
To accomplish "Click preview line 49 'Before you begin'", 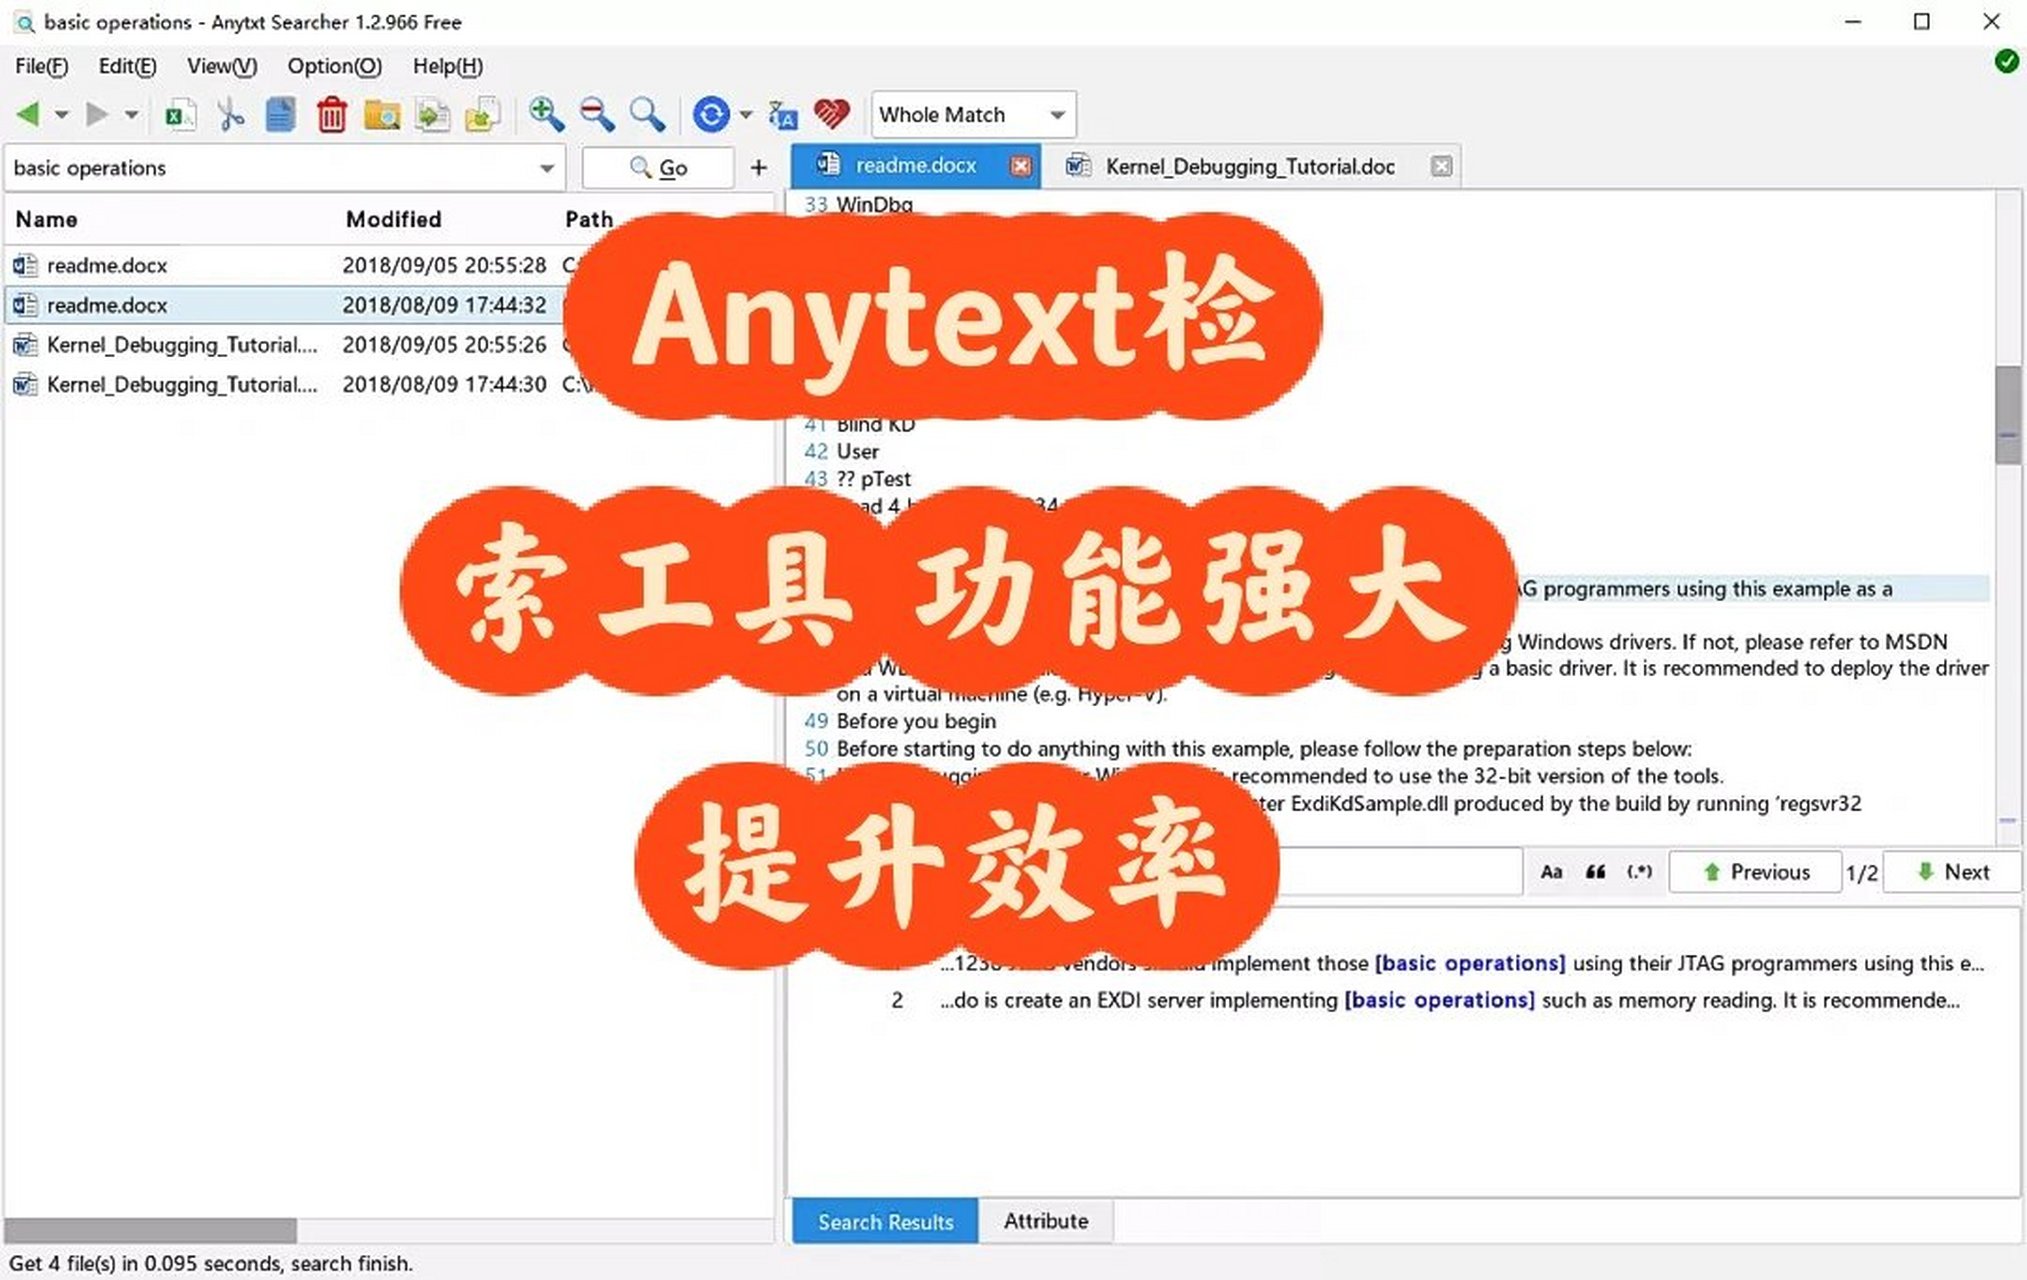I will pyautogui.click(x=916, y=721).
